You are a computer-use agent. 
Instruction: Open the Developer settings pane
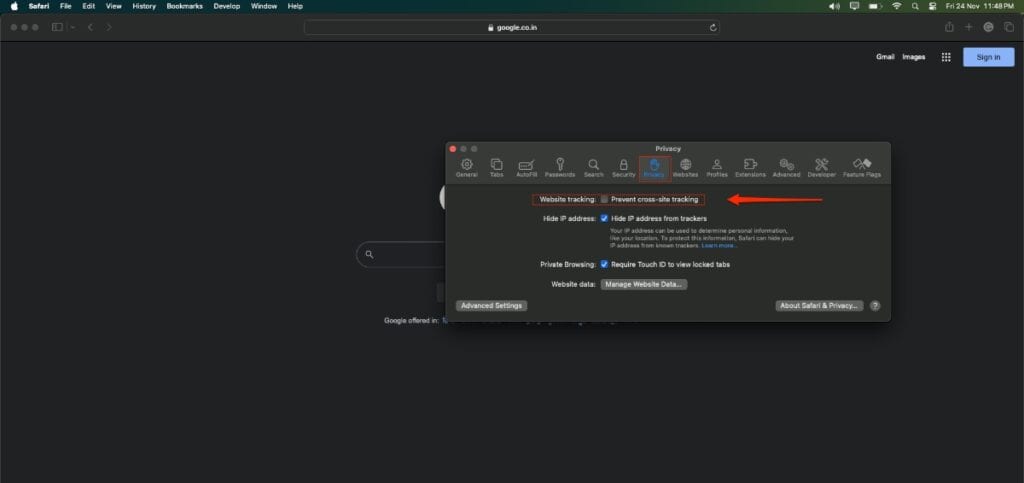(x=821, y=168)
